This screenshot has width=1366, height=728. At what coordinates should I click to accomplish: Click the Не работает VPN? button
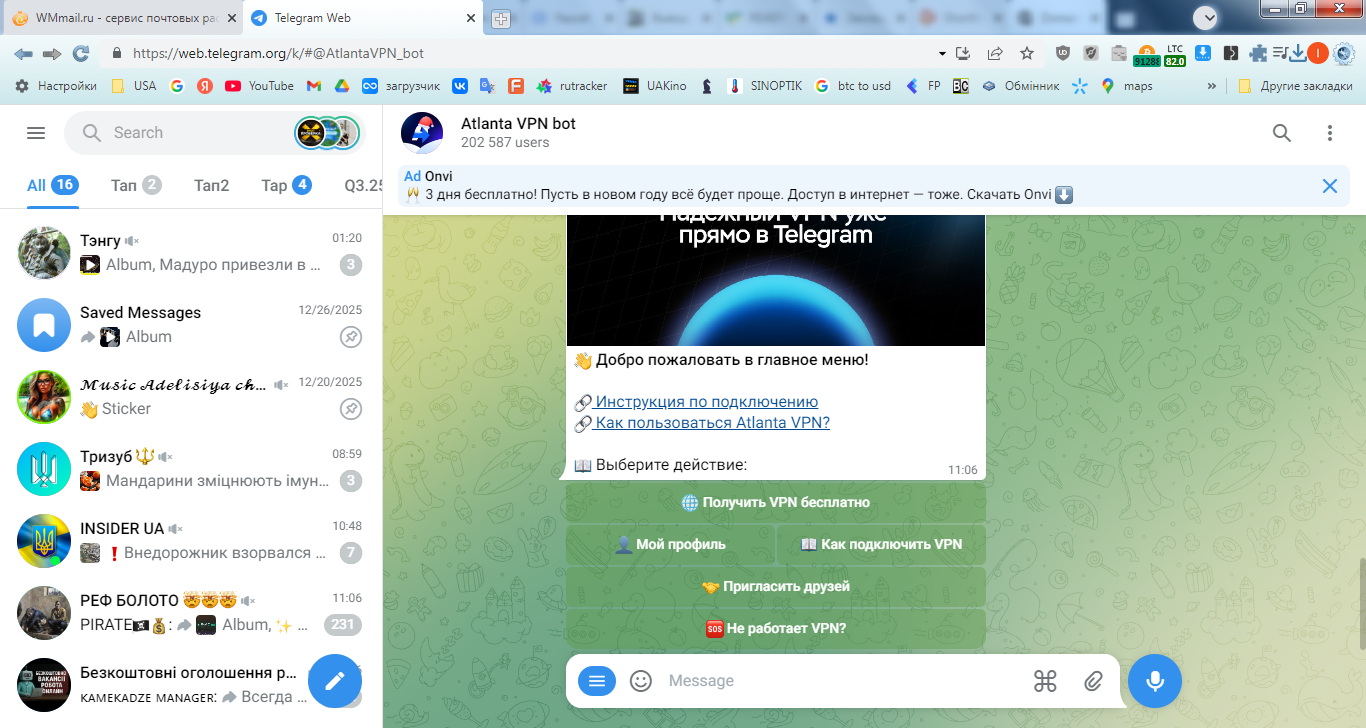click(776, 629)
